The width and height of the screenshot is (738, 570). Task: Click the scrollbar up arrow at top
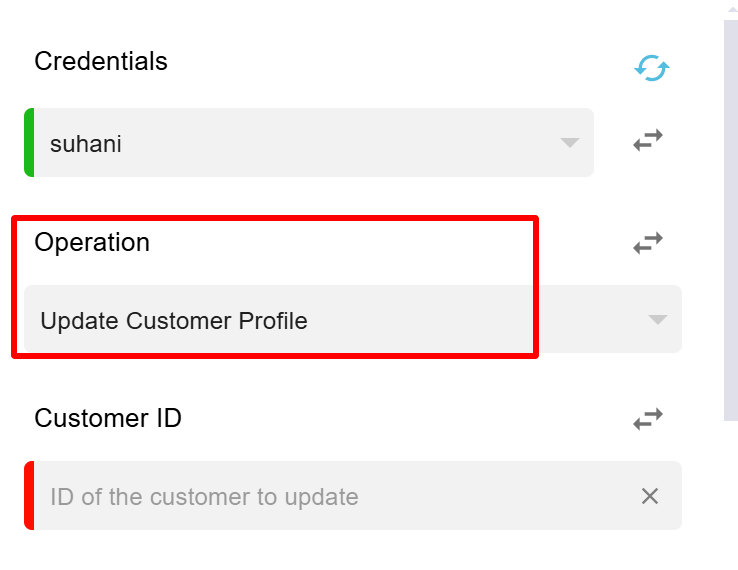[x=732, y=9]
